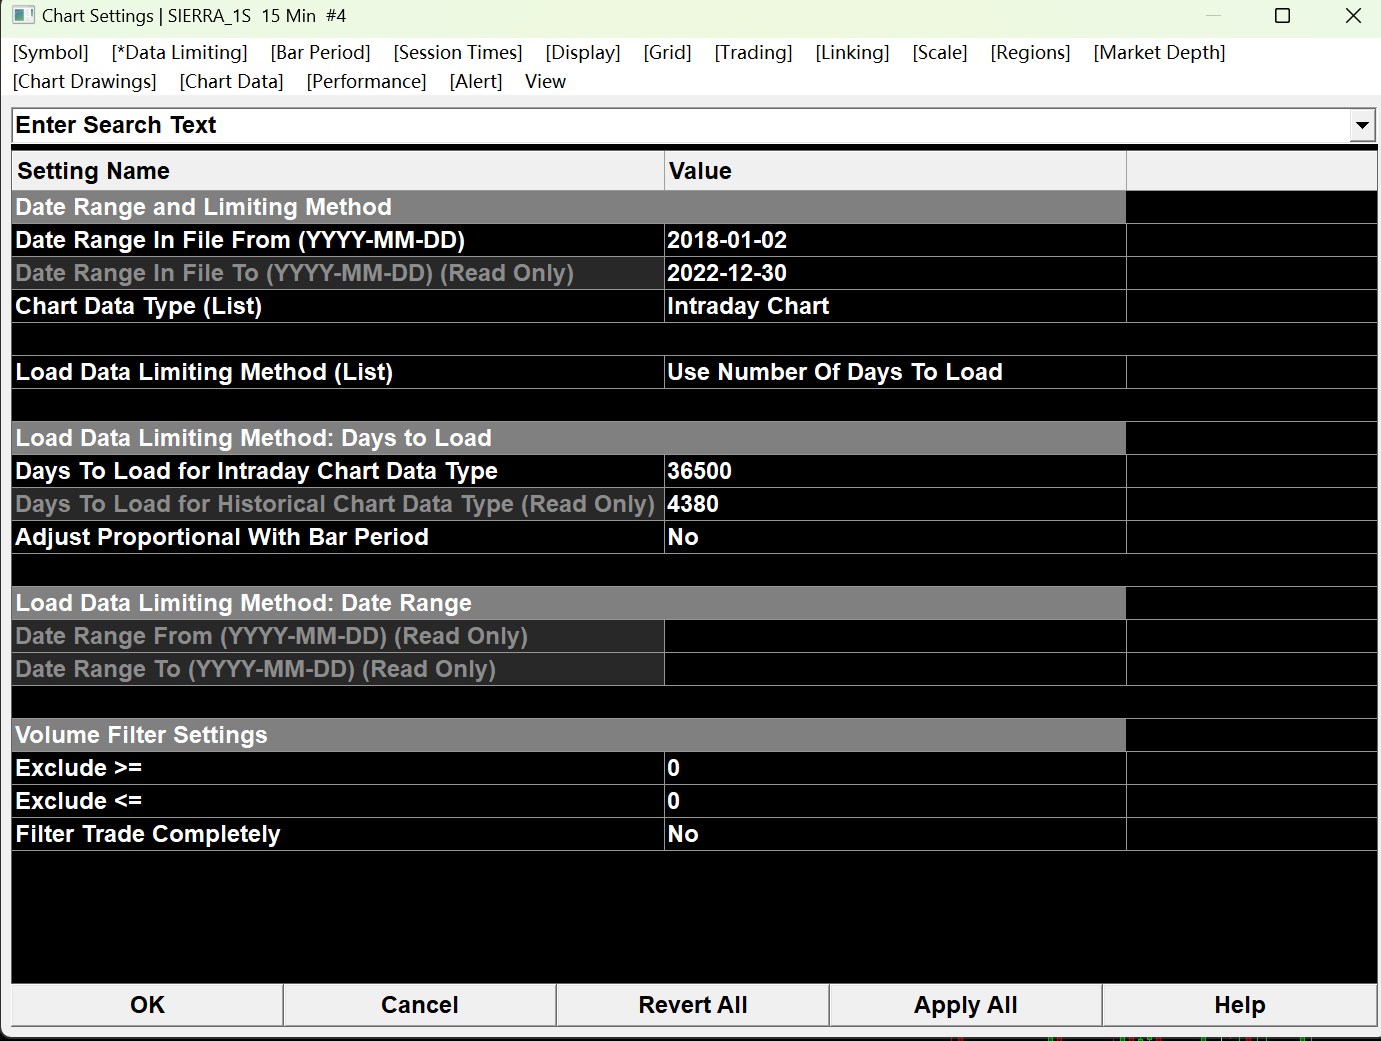Select the 4380 historical days value
The height and width of the screenshot is (1041, 1381).
(895, 504)
